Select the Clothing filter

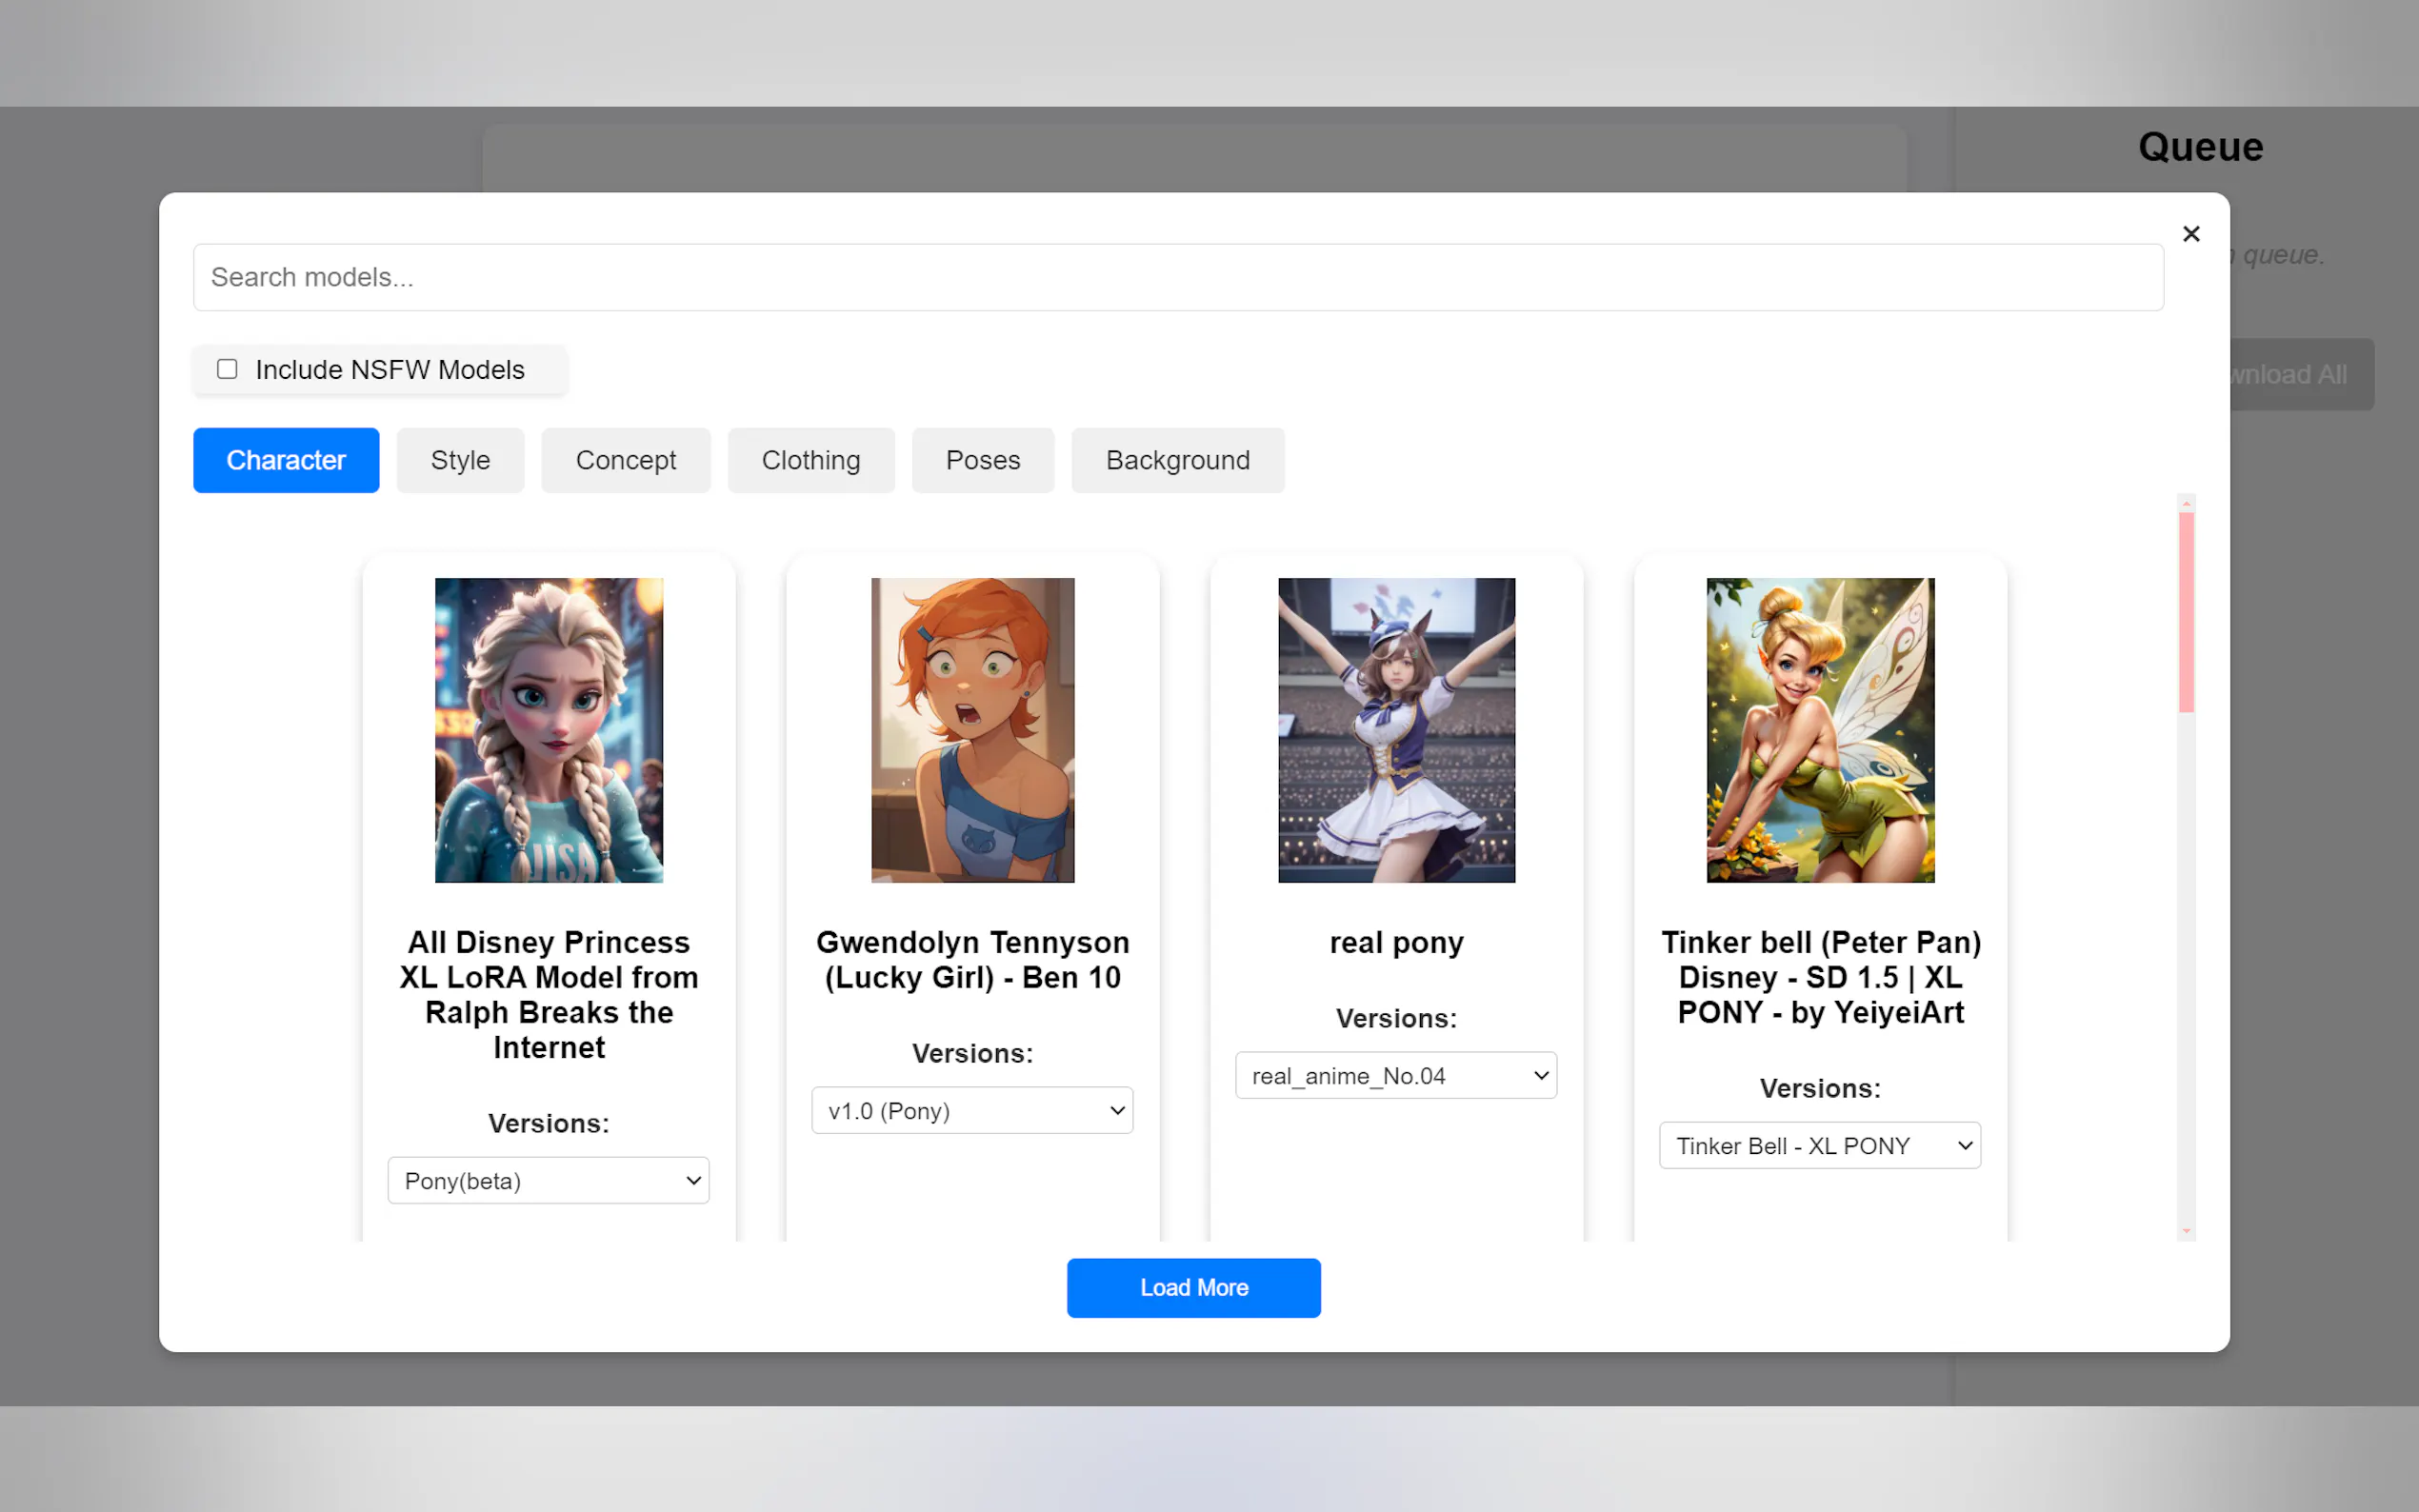tap(811, 460)
